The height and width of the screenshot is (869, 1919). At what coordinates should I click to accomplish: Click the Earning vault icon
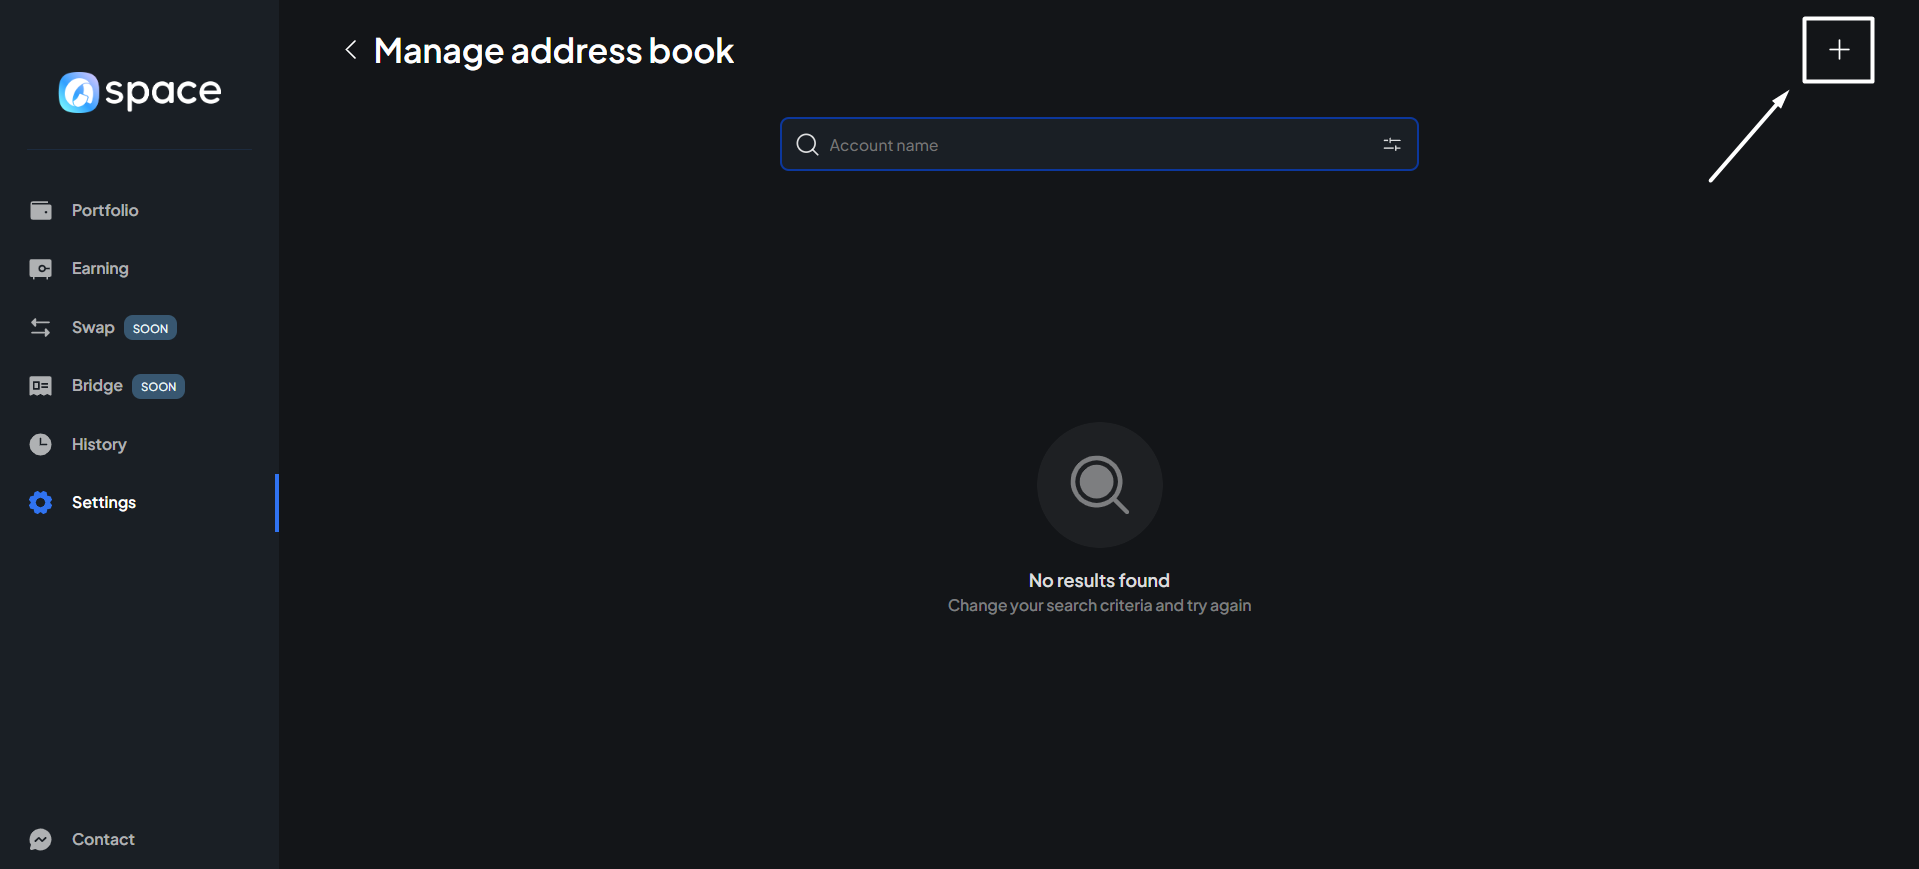tap(41, 269)
